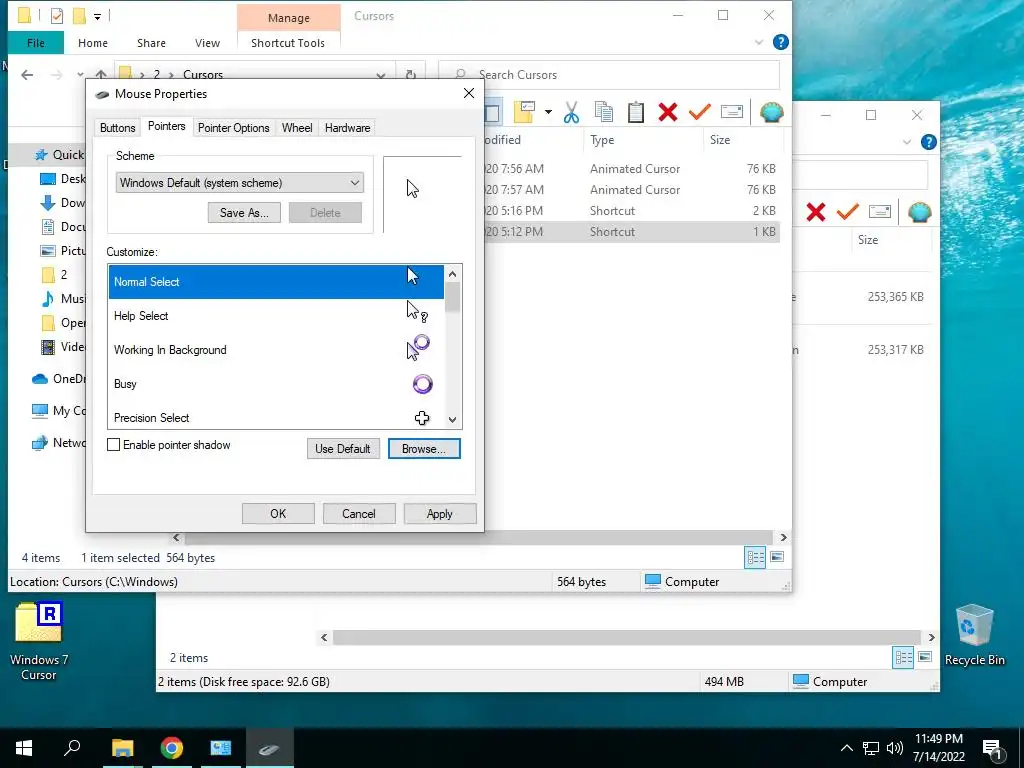Screen dimensions: 1024x768
Task: Click the Browse... button
Action: pyautogui.click(x=424, y=449)
